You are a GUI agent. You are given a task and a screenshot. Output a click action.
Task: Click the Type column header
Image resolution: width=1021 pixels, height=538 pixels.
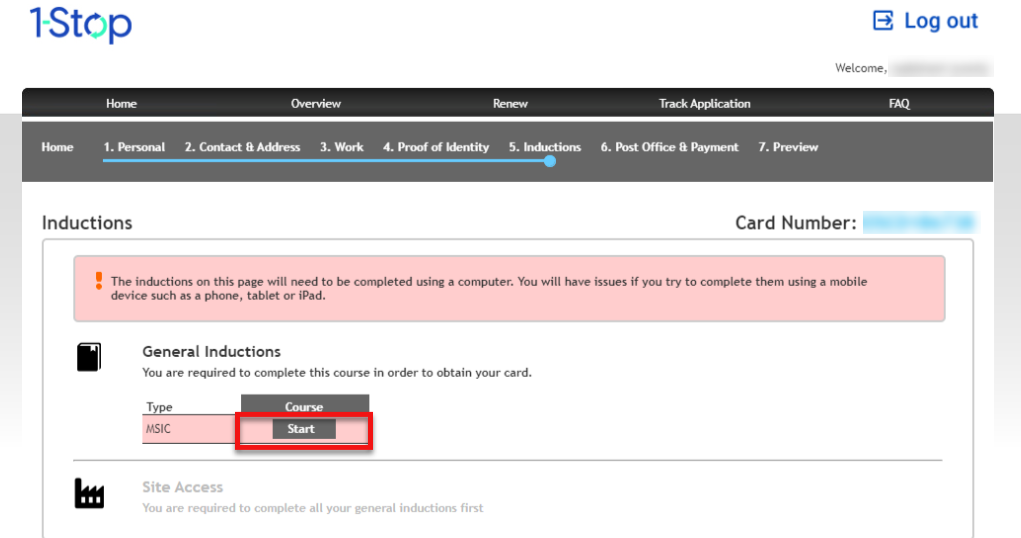[x=160, y=406]
